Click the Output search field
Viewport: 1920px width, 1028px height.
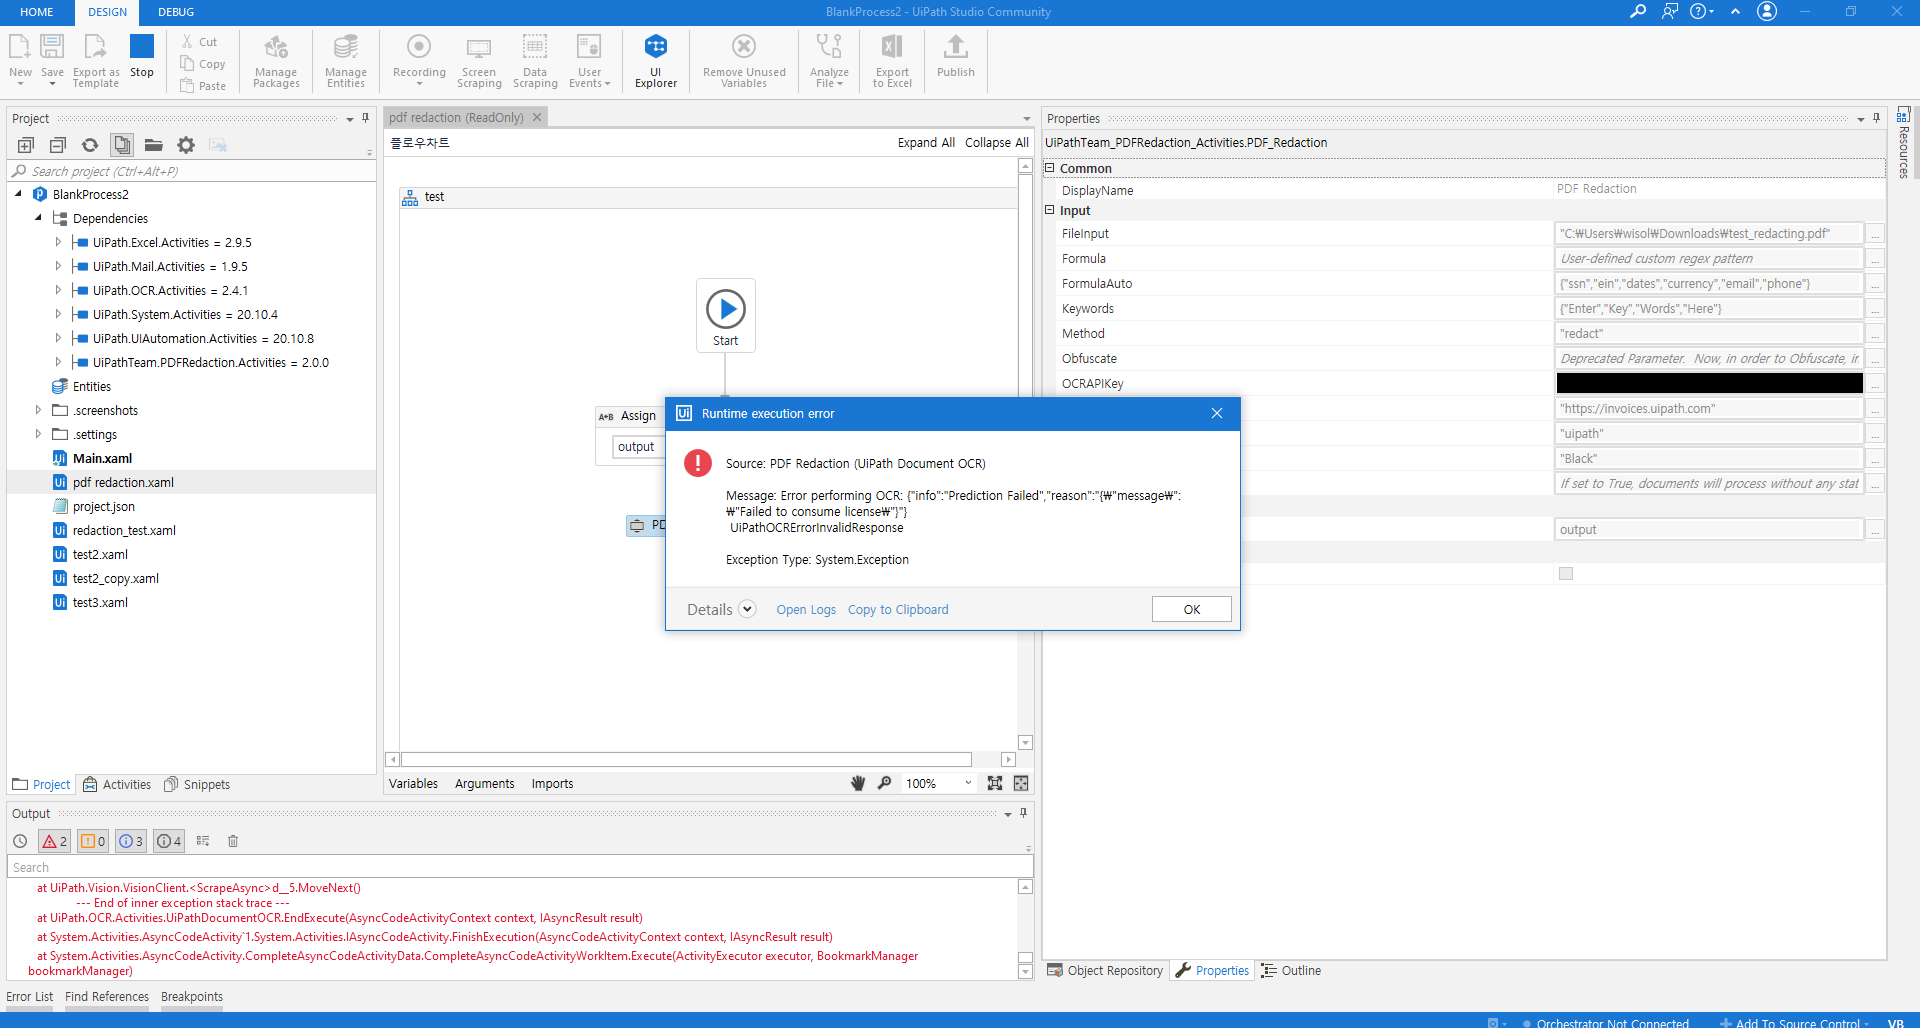point(520,867)
